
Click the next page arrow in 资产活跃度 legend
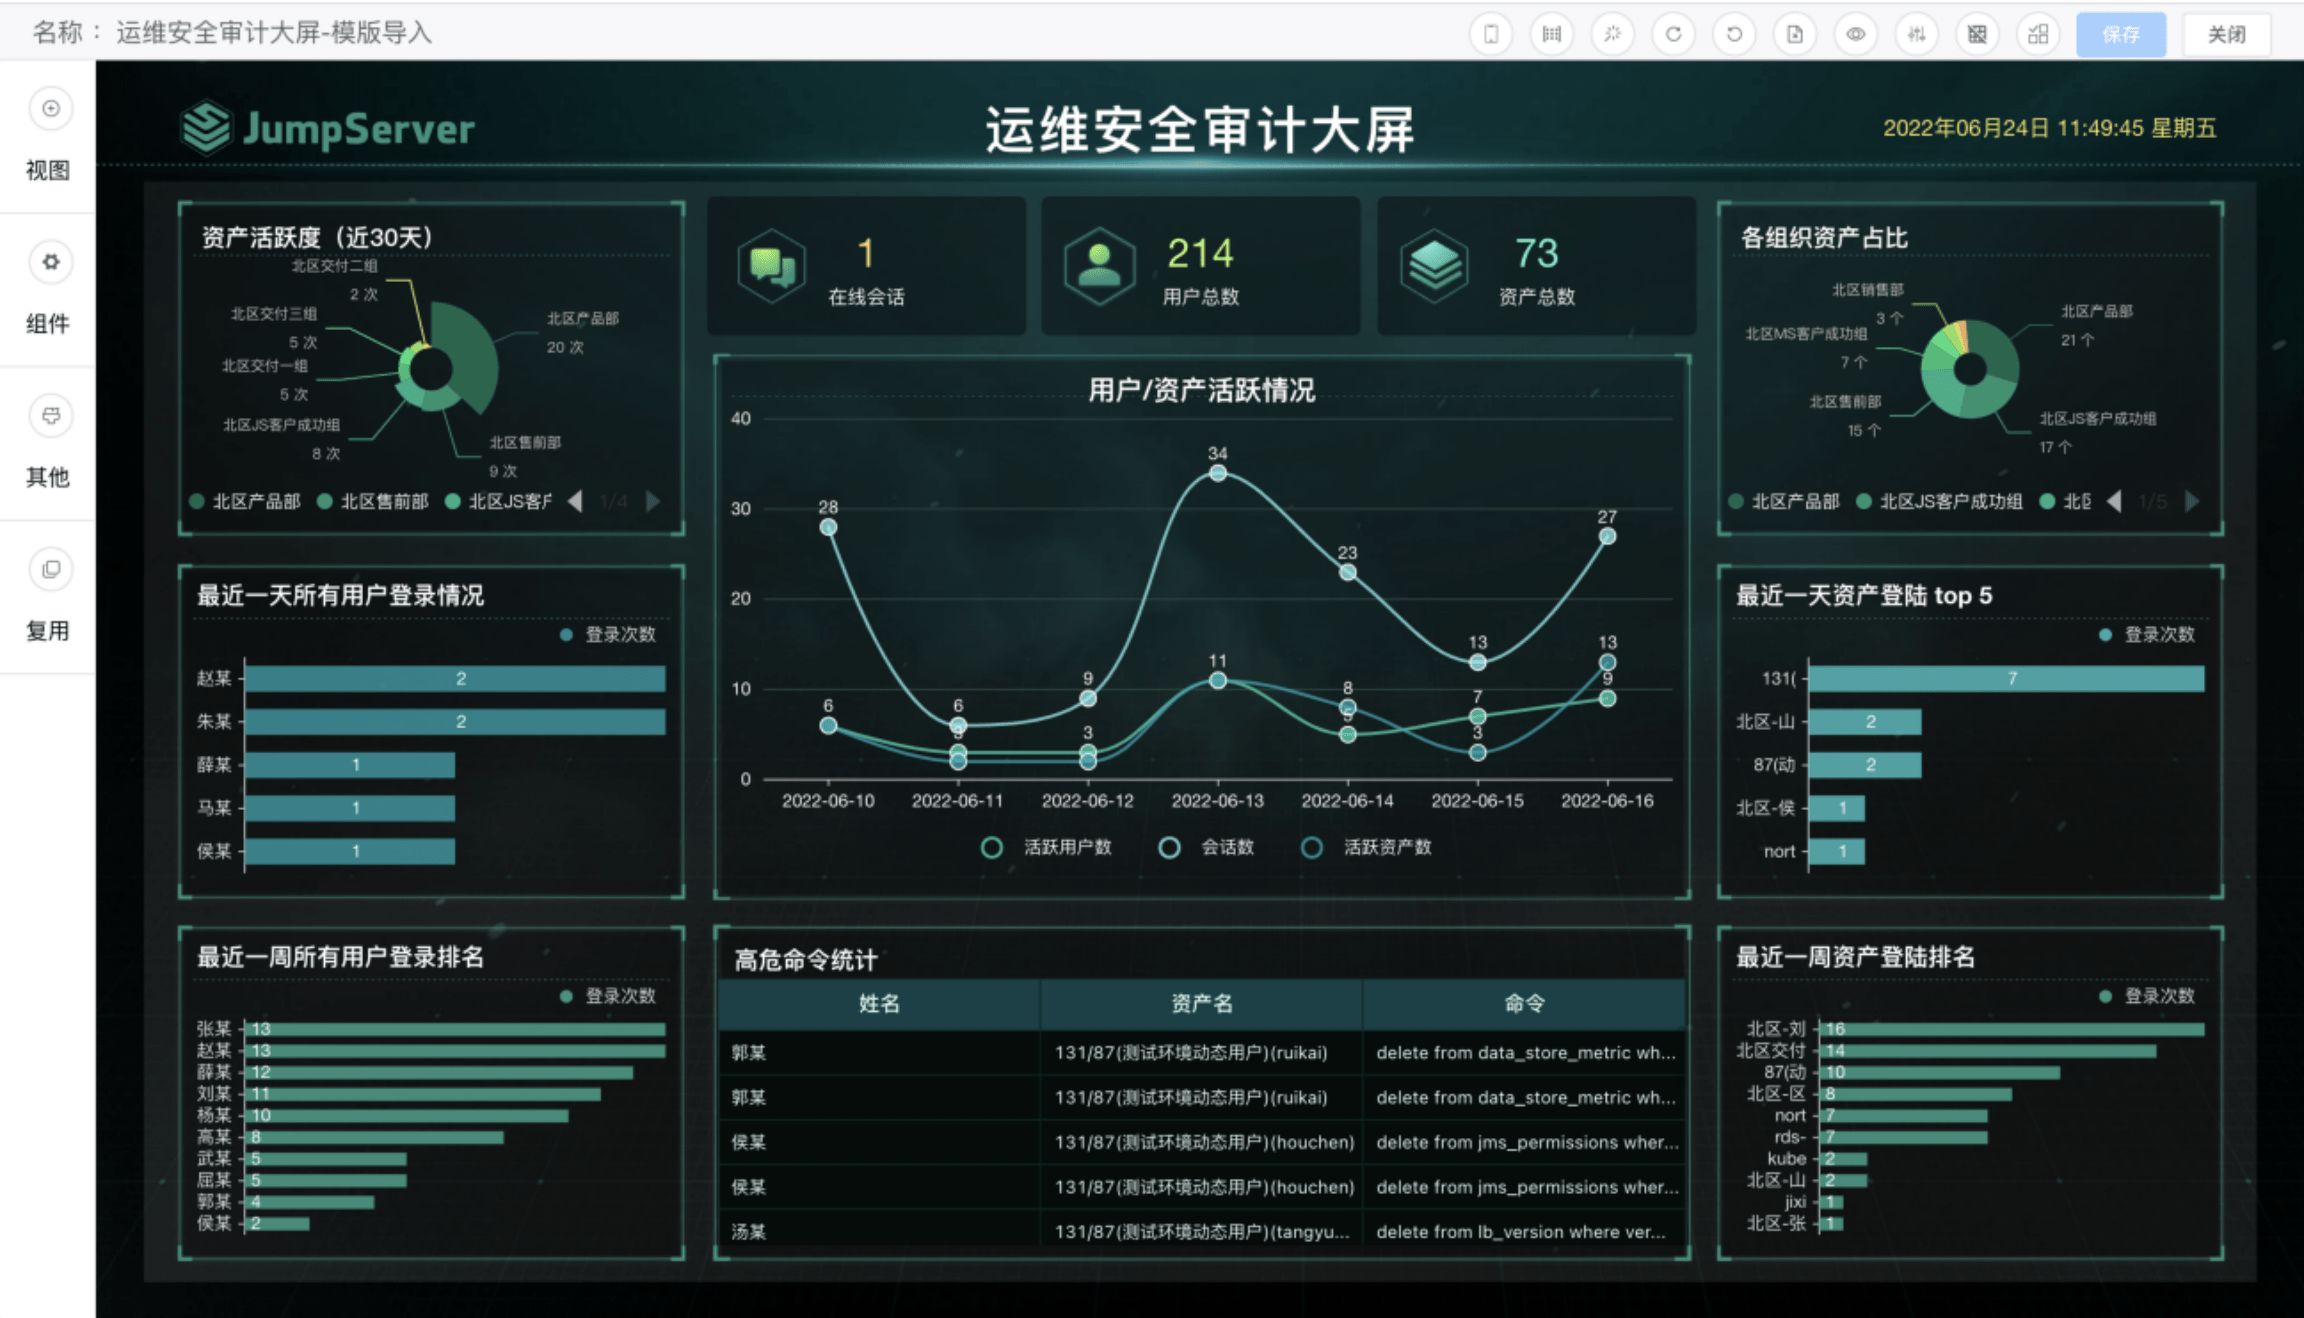(x=651, y=501)
